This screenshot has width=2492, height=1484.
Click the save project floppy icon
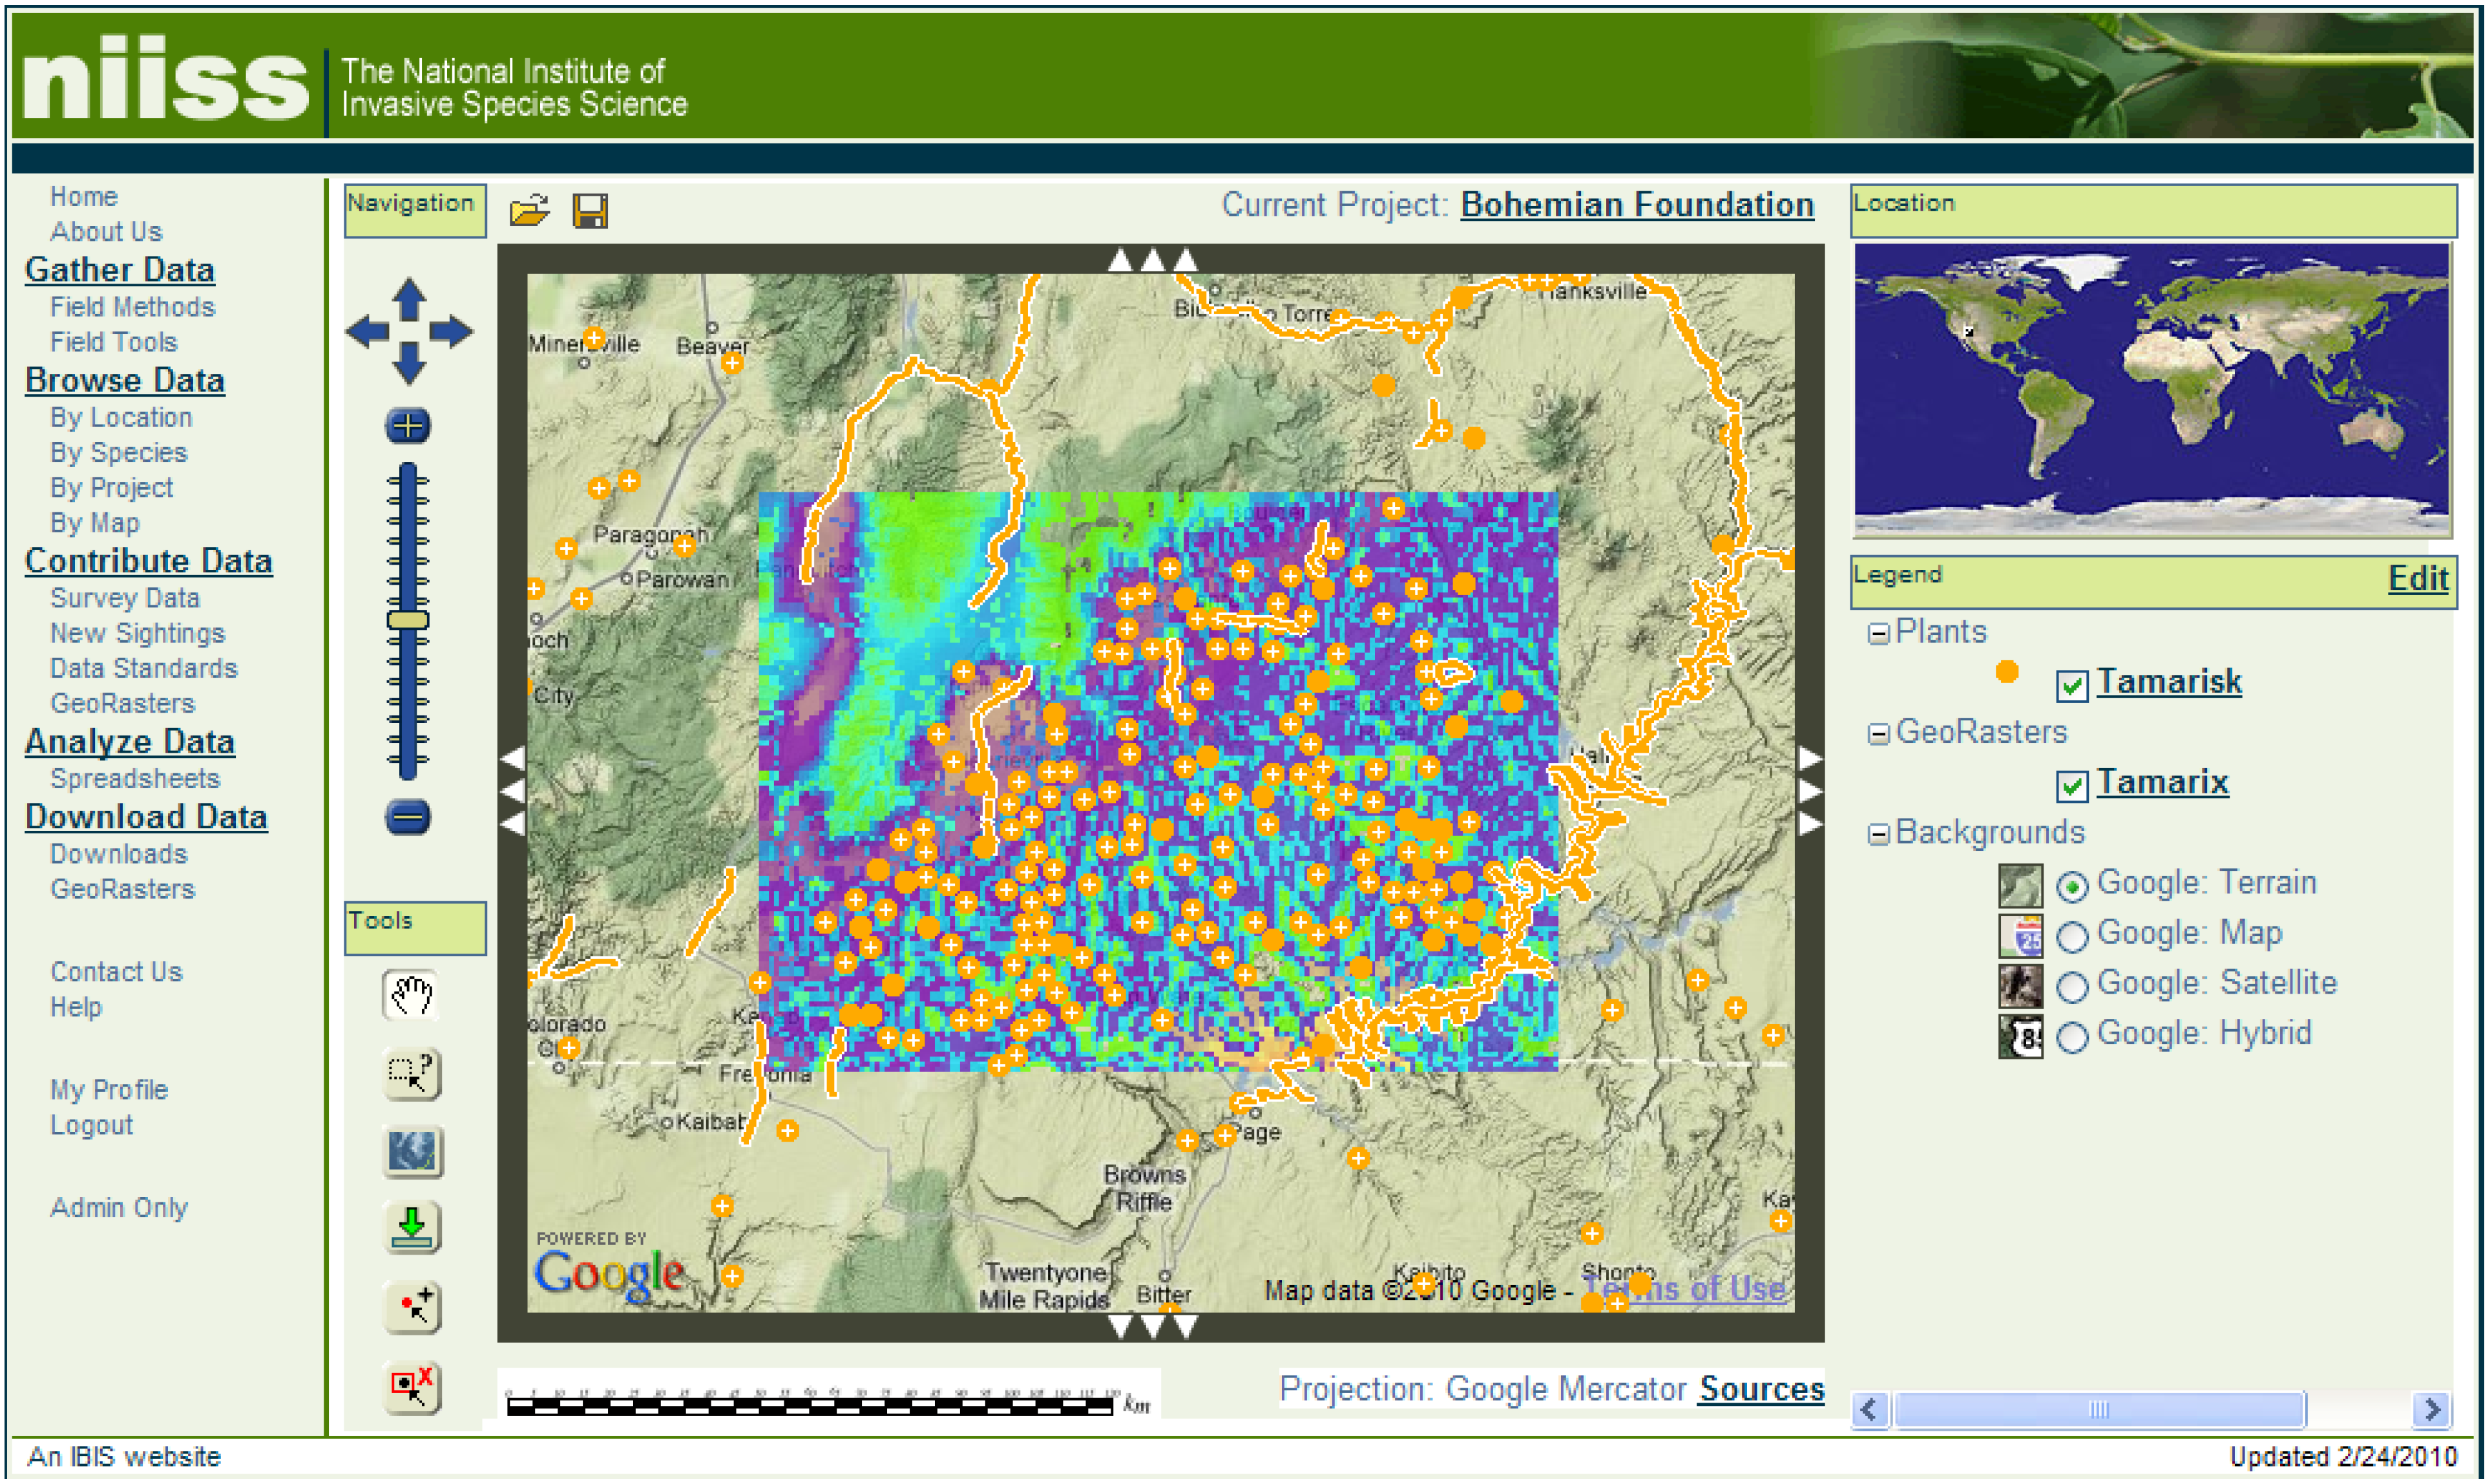coord(590,211)
